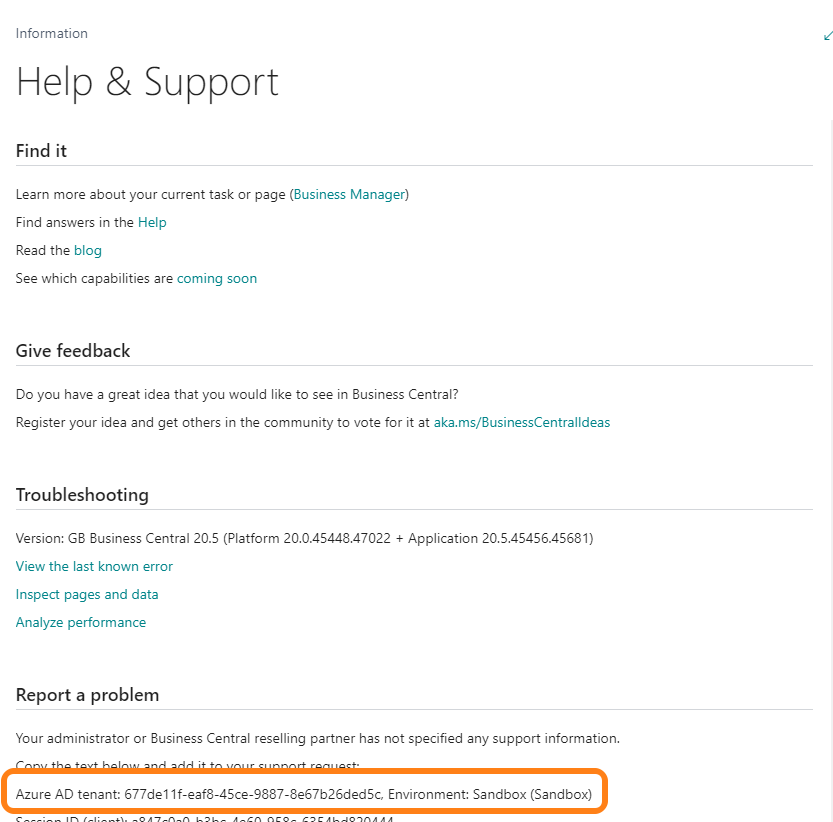The height and width of the screenshot is (822, 833).
Task: Click the administrator support information message
Action: pyautogui.click(x=317, y=738)
